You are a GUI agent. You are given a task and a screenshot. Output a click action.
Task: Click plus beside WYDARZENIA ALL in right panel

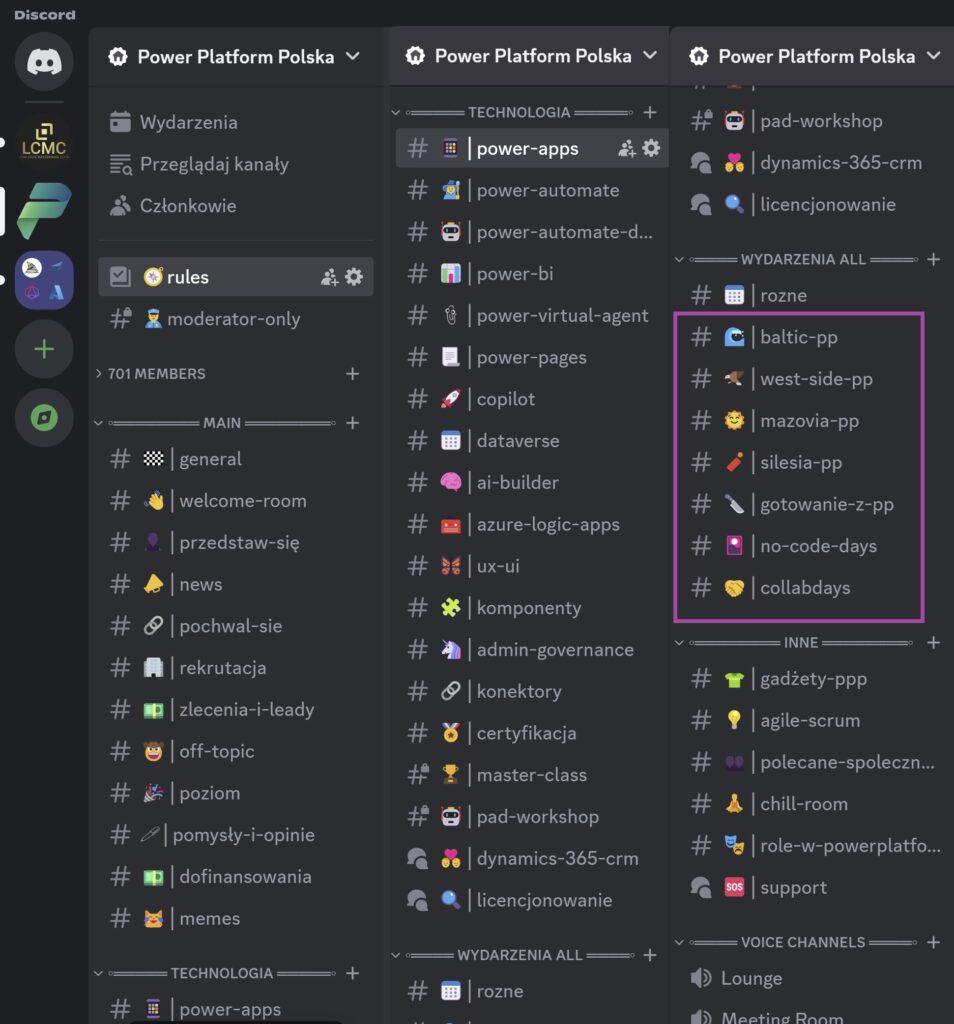tap(934, 259)
